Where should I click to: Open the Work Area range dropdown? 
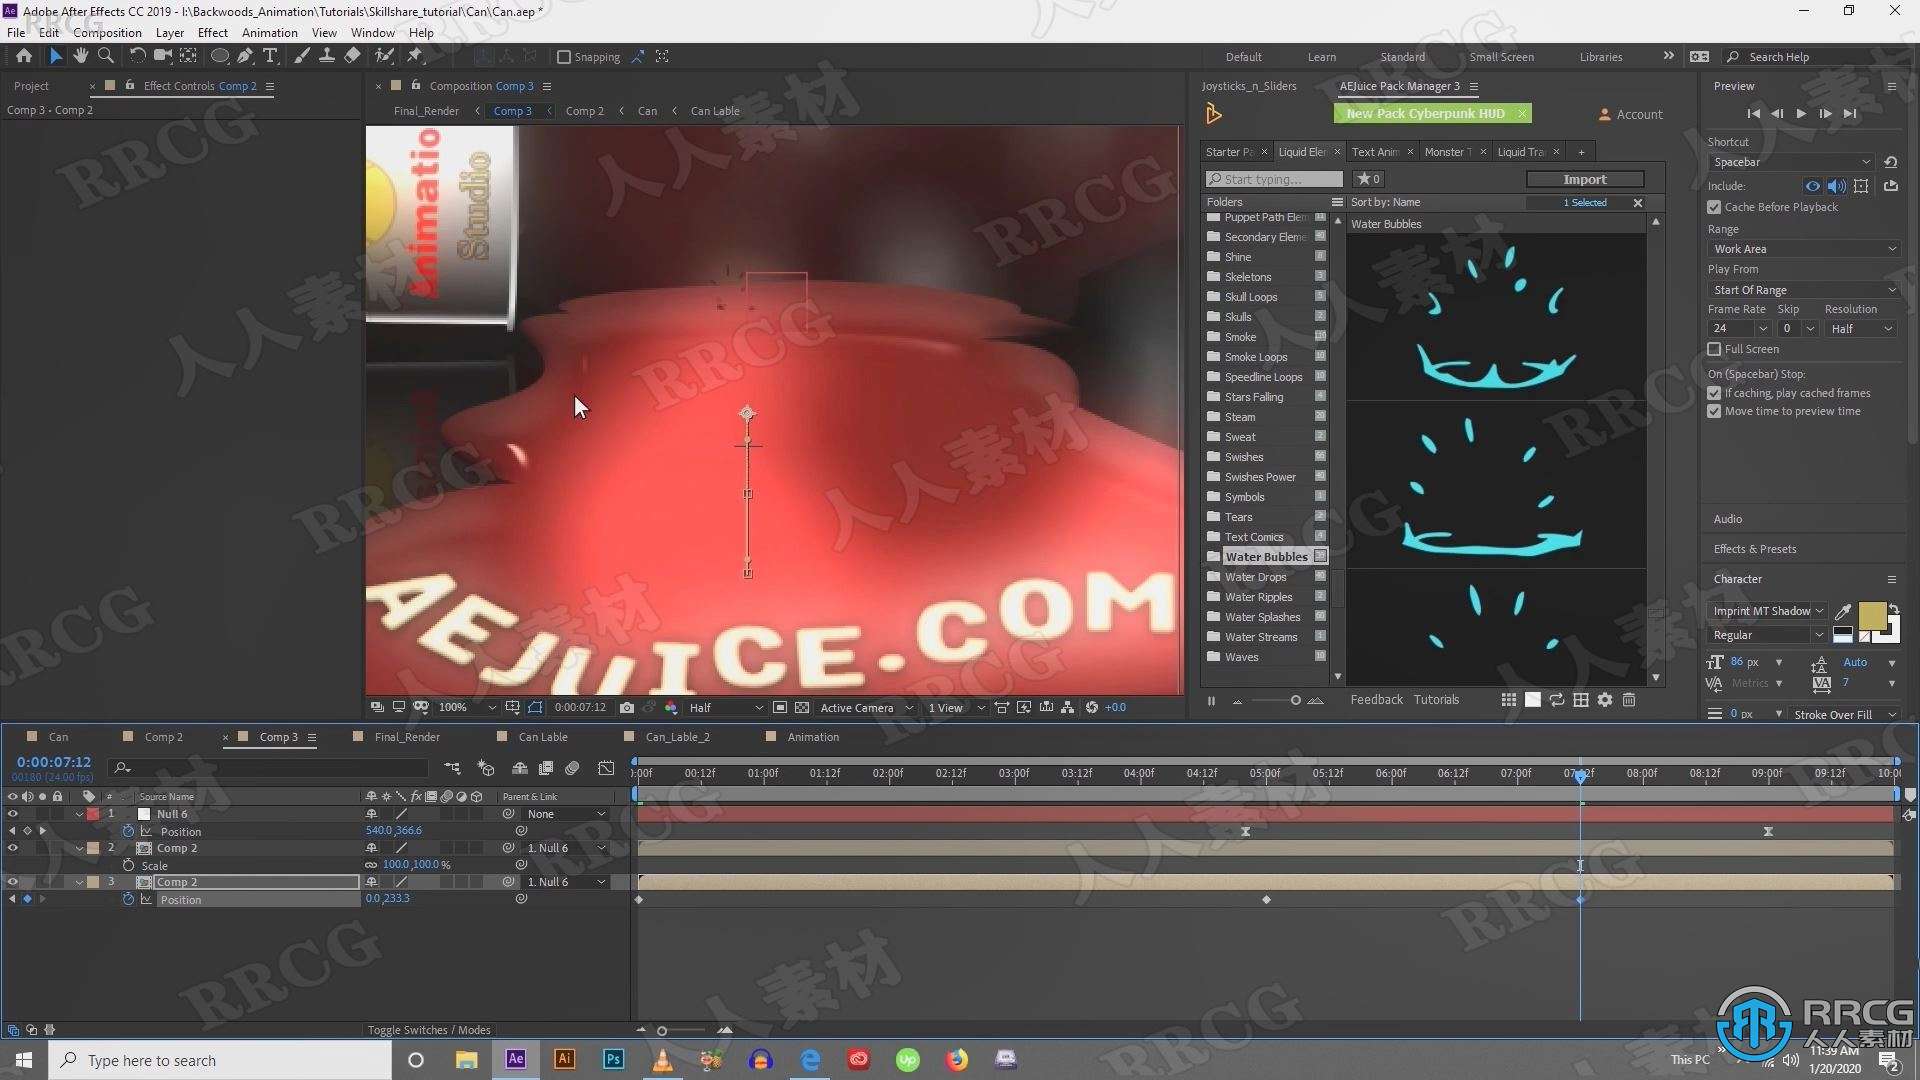click(1803, 249)
